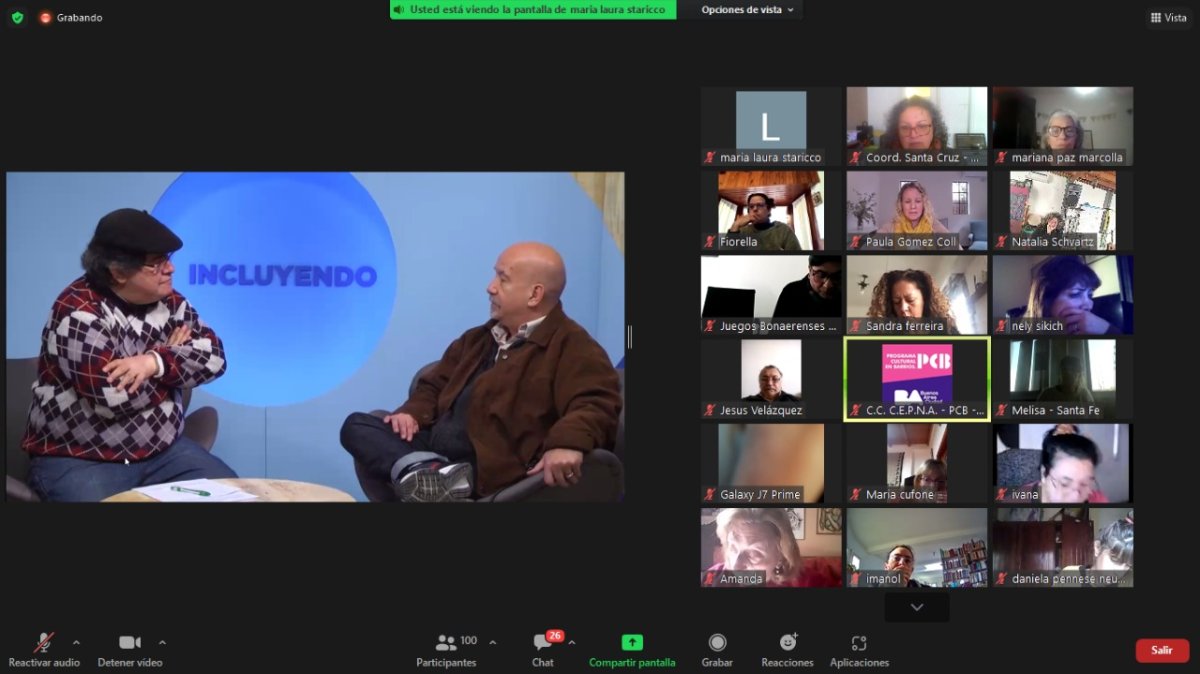Switch layout using the Vista button
Screen dimensions: 1200x674
(x=1168, y=17)
